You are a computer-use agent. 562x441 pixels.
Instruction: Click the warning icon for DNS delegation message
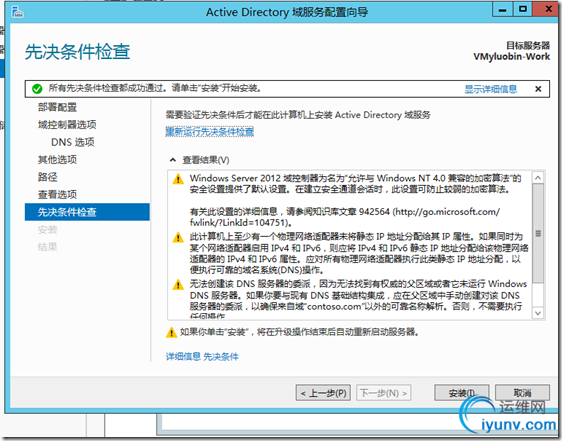tap(178, 285)
